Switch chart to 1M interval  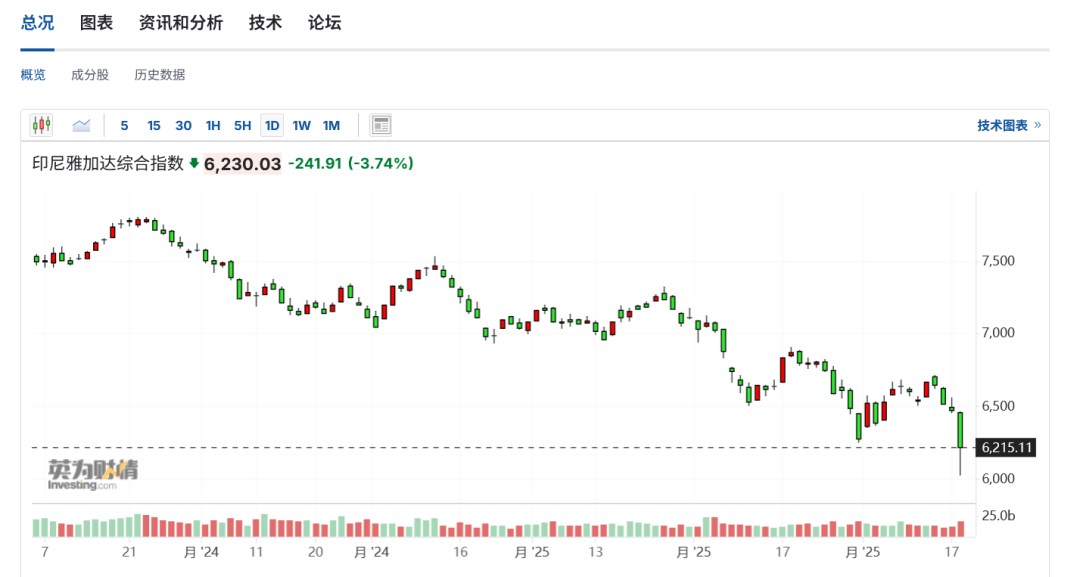point(331,125)
